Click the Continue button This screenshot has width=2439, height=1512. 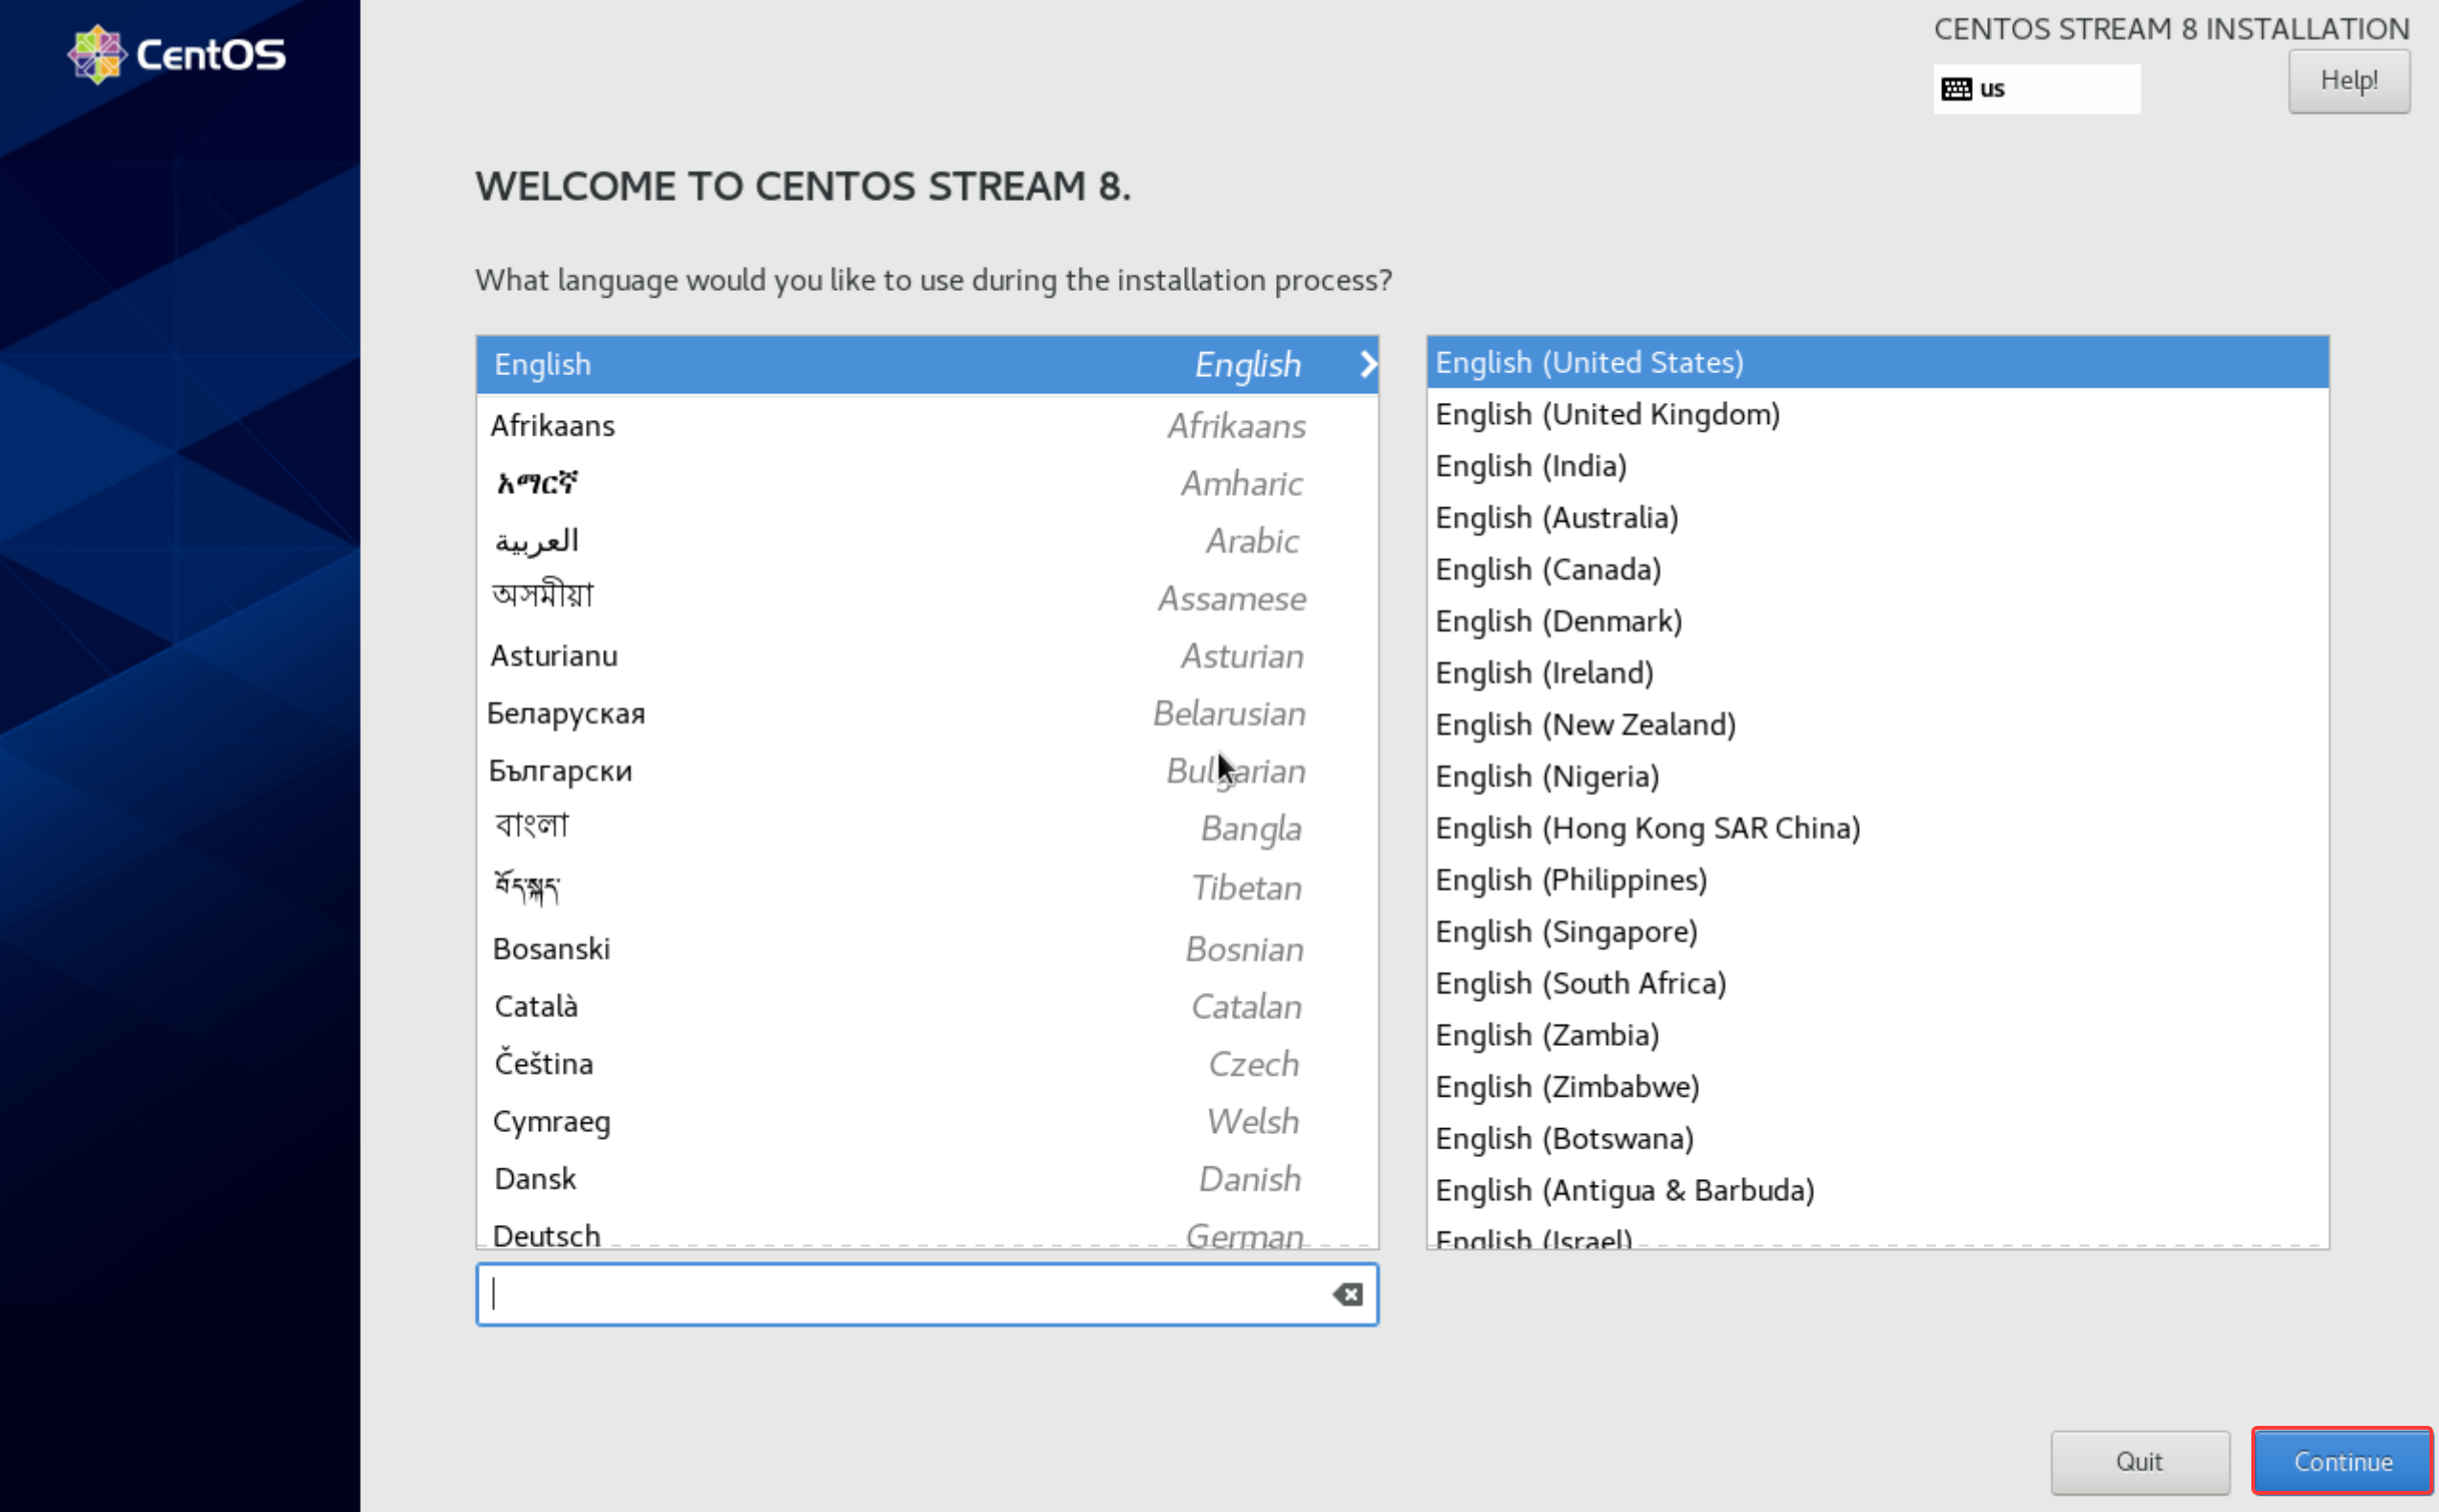(x=2342, y=1461)
